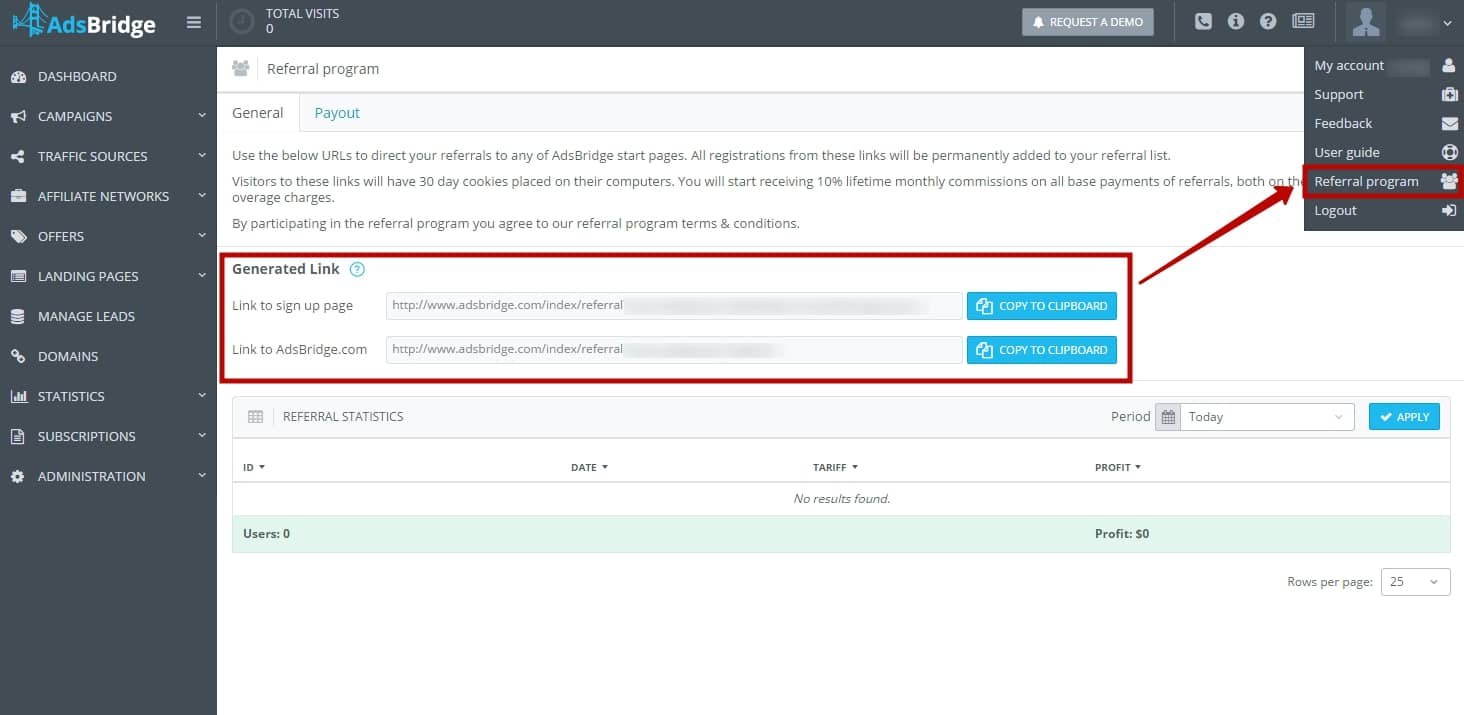
Task: Click the Total Visits clock icon
Action: [x=241, y=21]
